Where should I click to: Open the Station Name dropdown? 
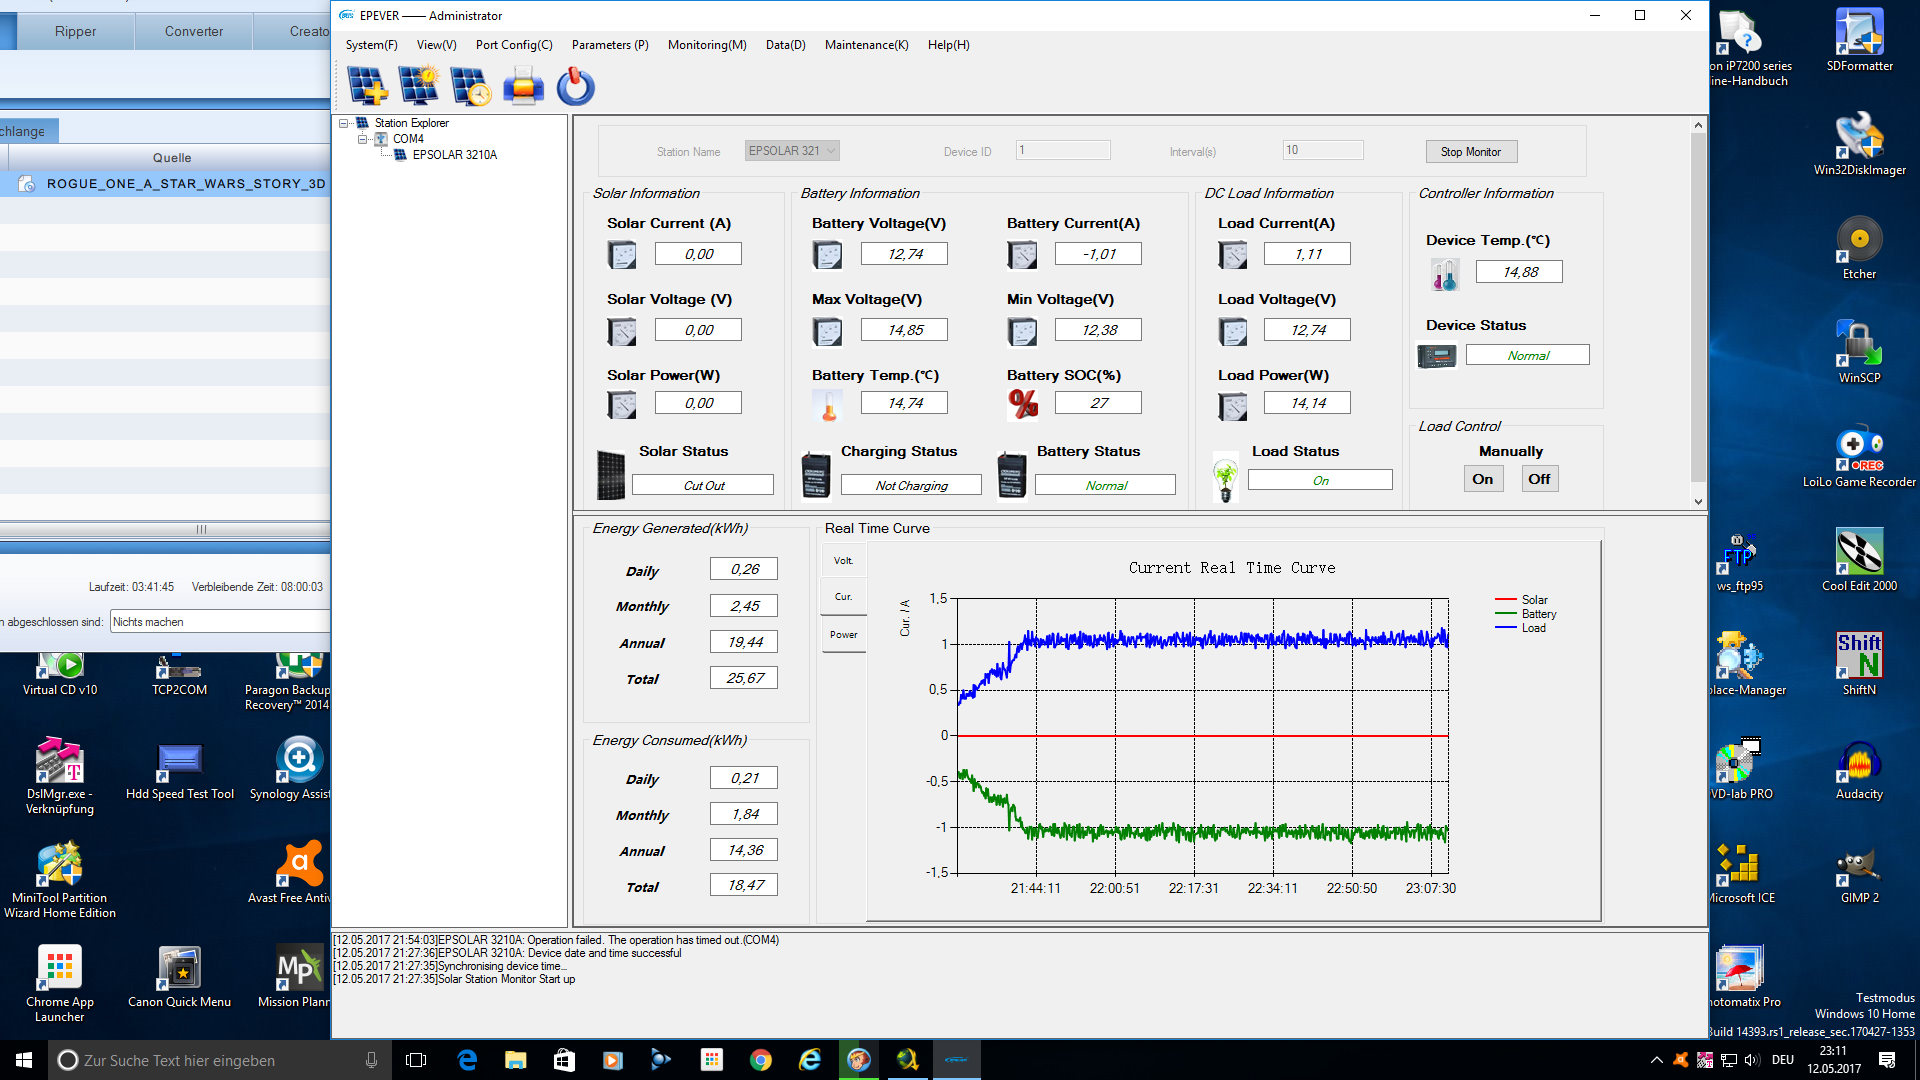(830, 151)
